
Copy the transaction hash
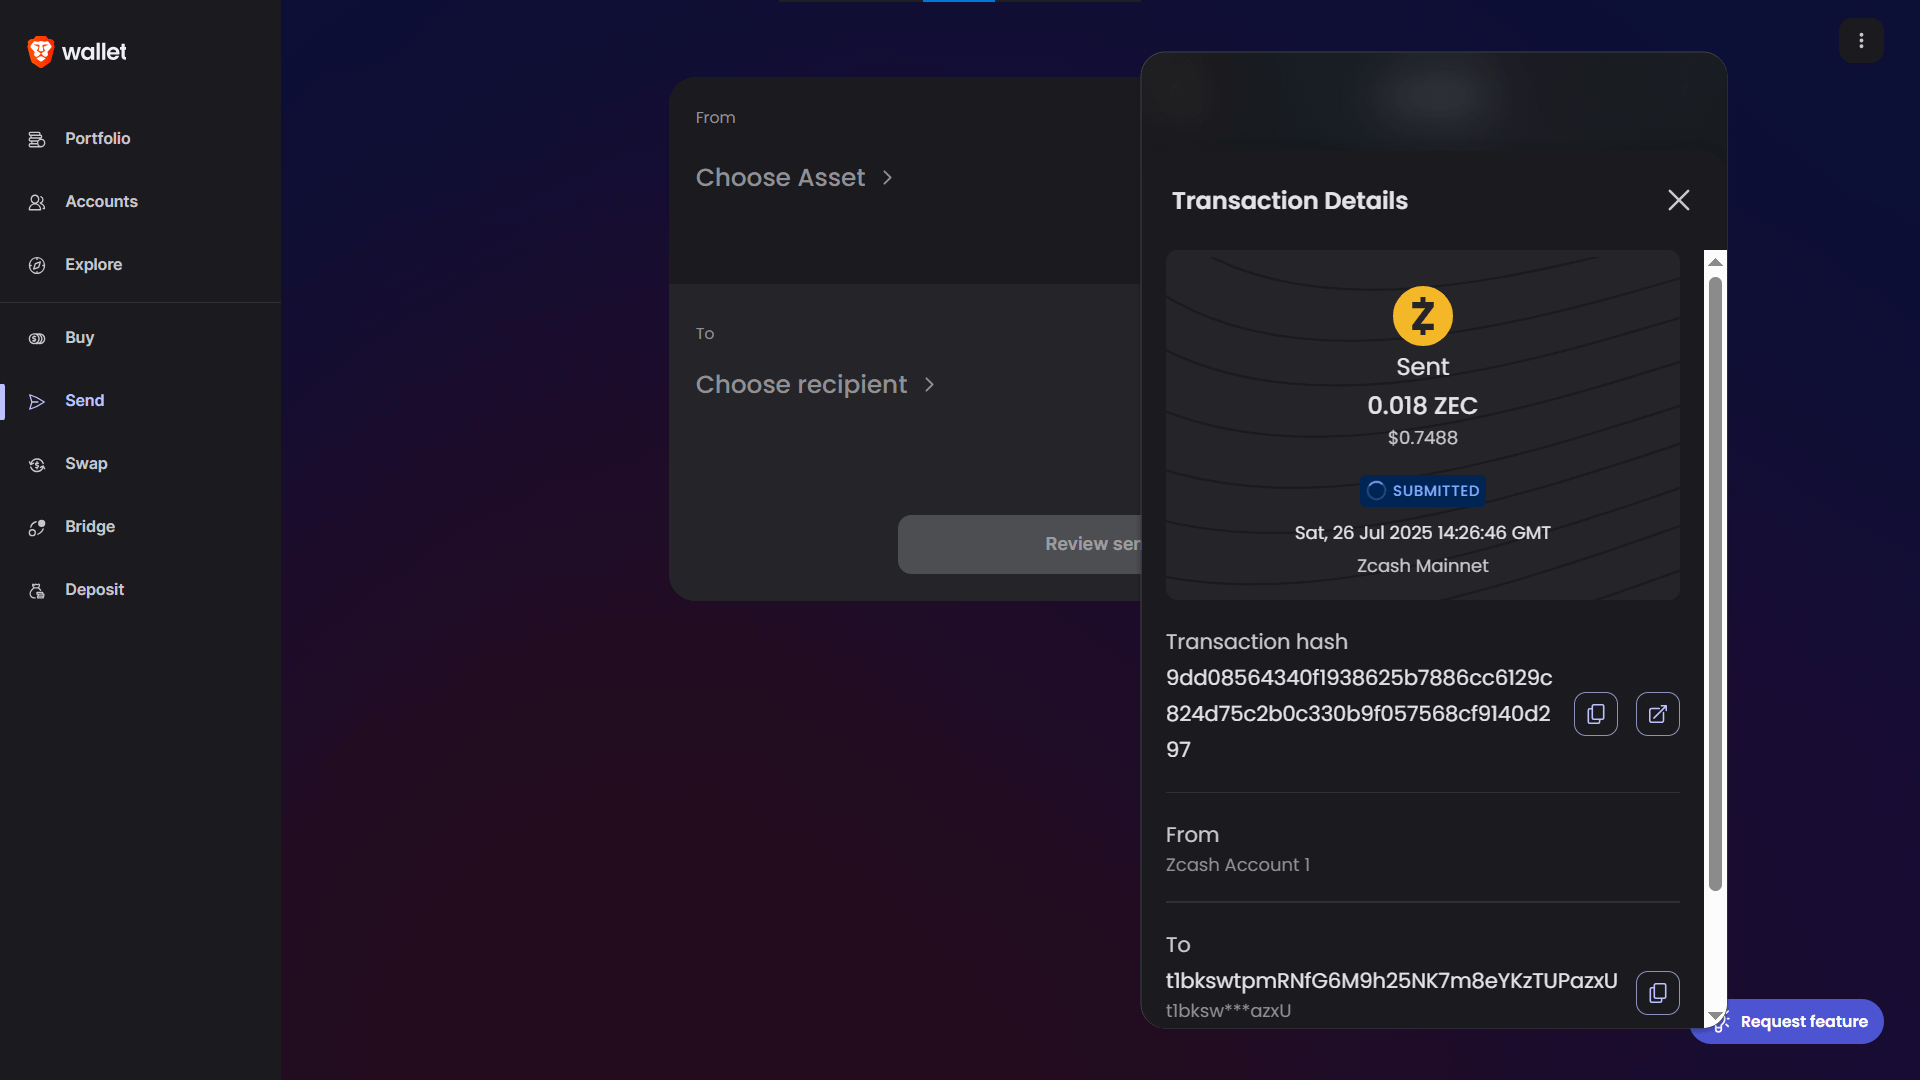[1596, 714]
